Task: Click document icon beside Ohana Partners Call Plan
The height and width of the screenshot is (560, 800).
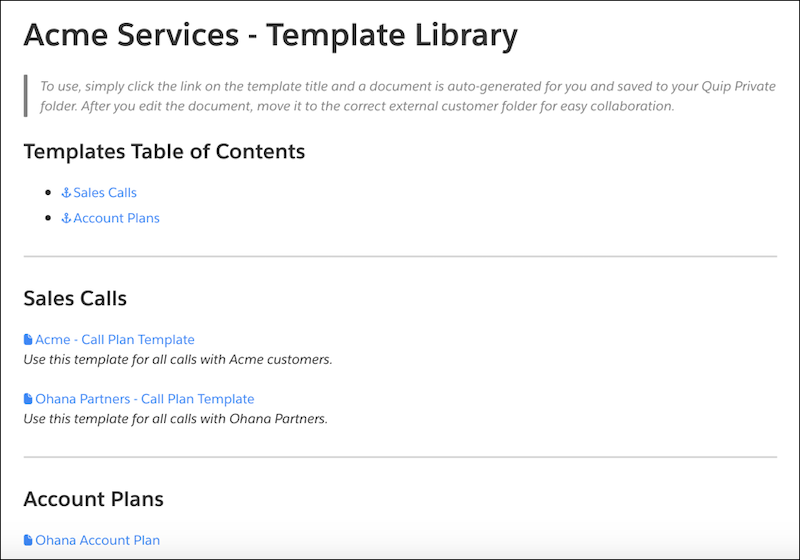Action: point(28,399)
